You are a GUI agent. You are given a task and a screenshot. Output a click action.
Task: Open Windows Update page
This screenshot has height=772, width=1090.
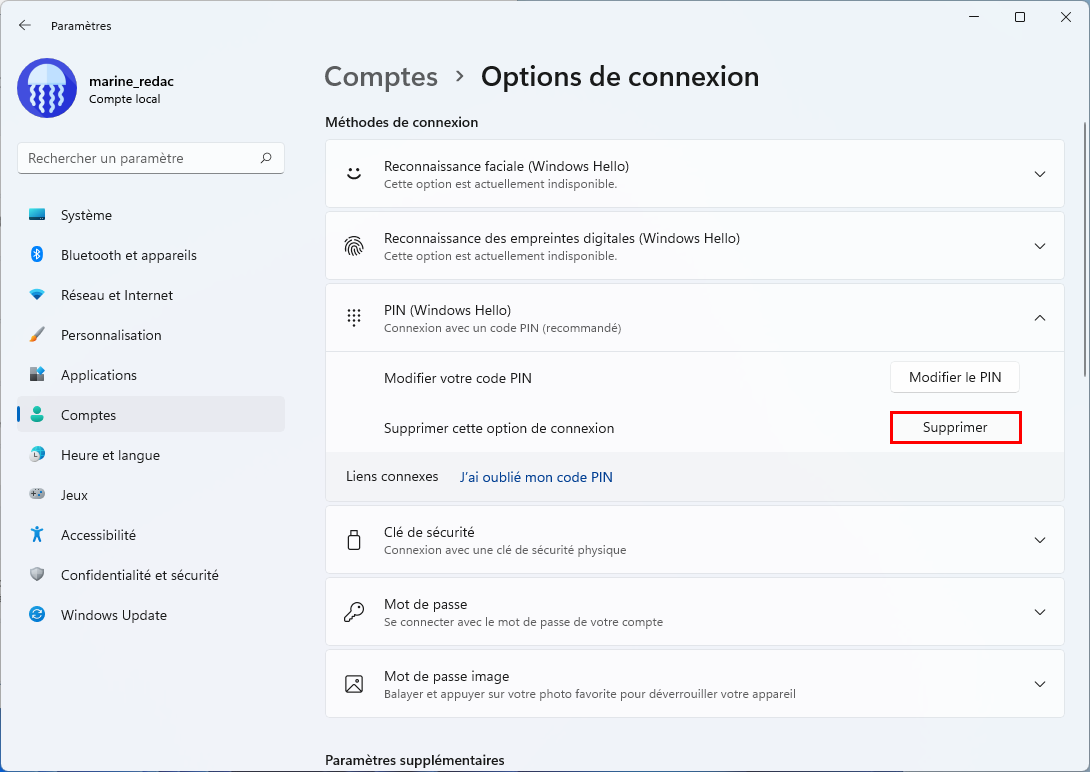[151, 615]
